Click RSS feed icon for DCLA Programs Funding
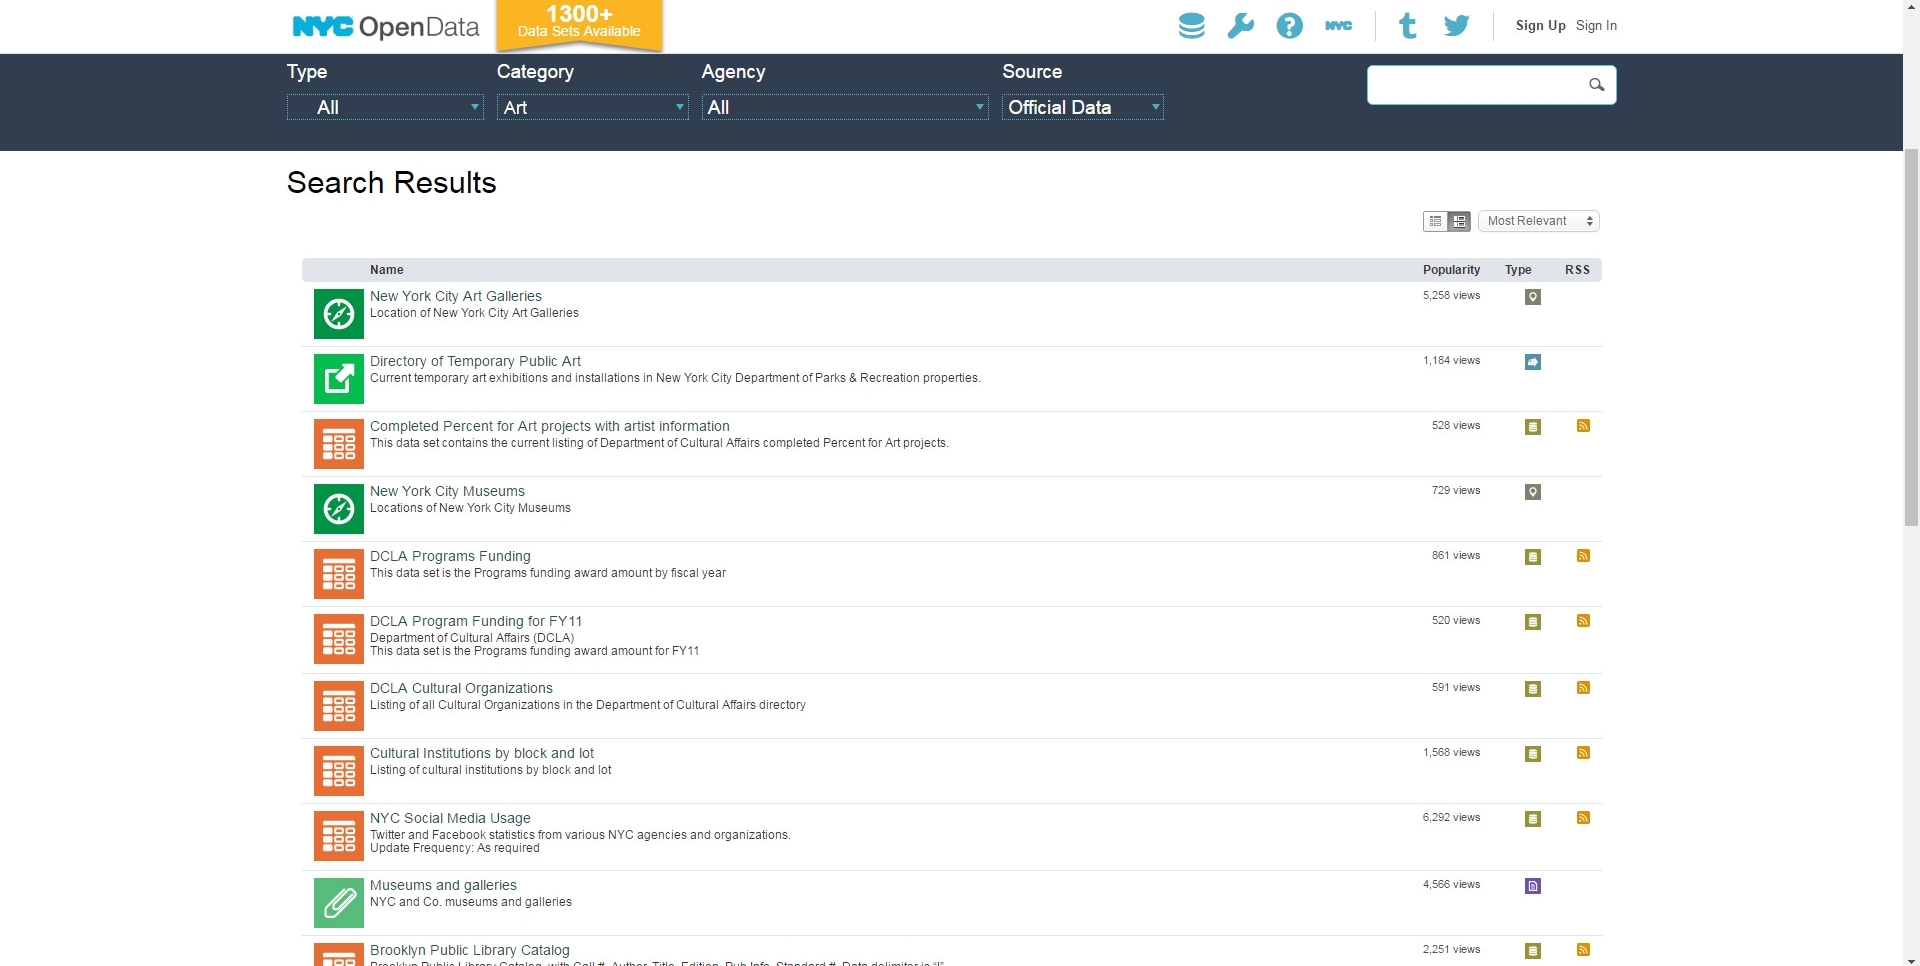The image size is (1920, 966). pyautogui.click(x=1583, y=556)
